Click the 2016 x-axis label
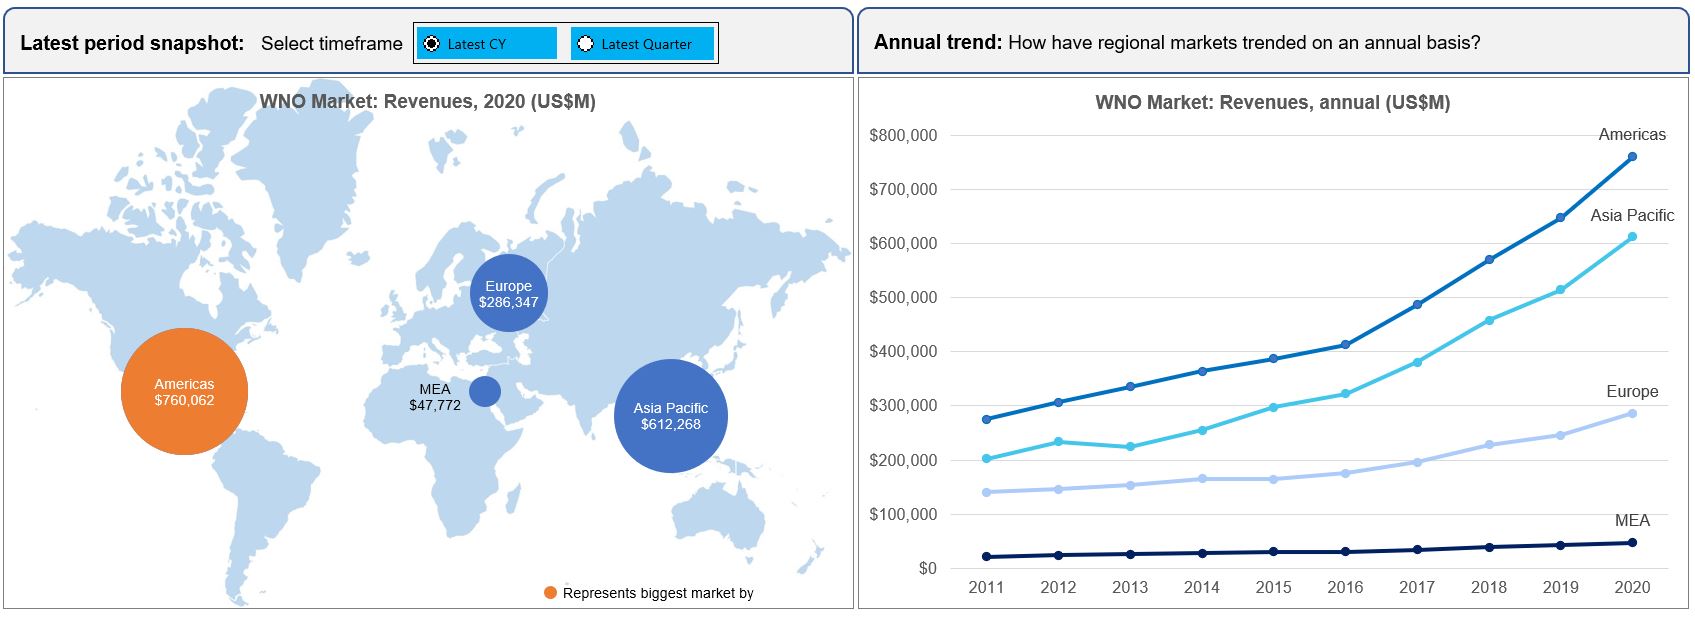The height and width of the screenshot is (617, 1695). tap(1345, 587)
